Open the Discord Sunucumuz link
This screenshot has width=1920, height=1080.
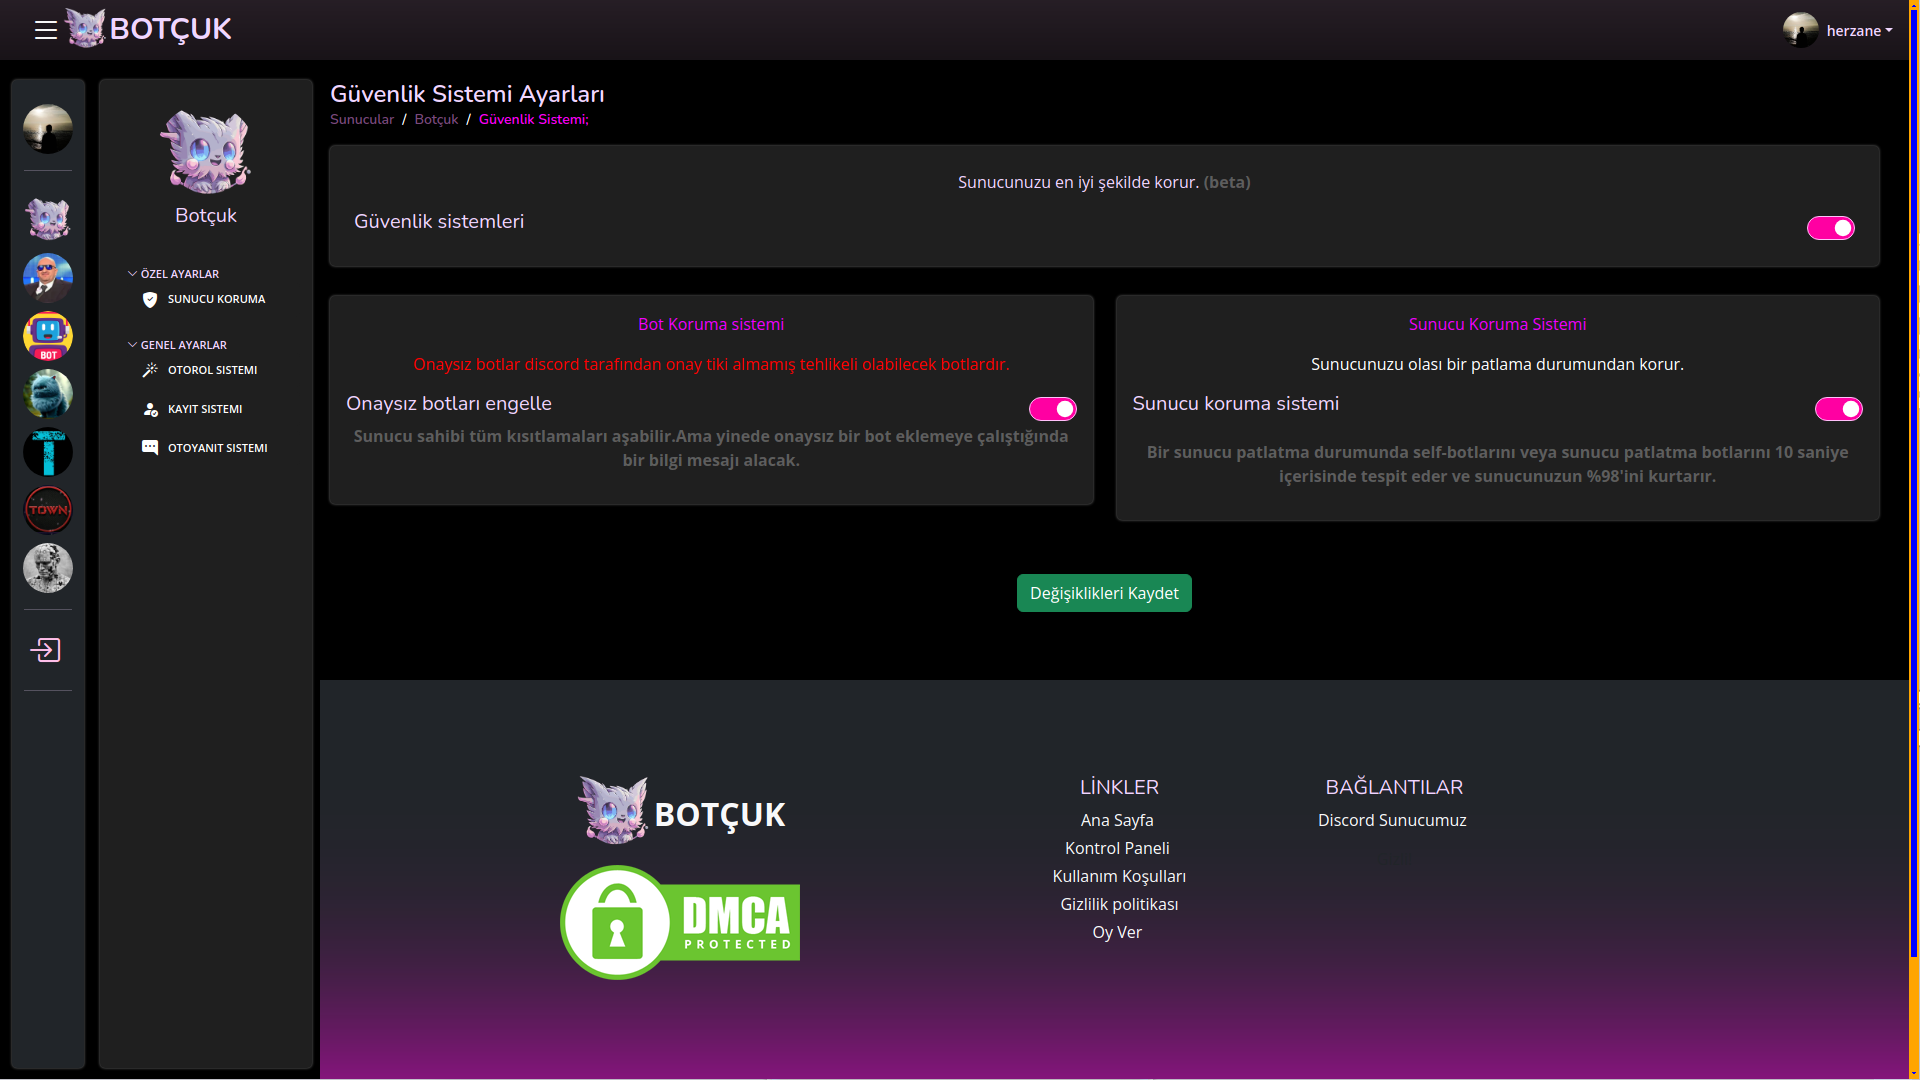(1392, 820)
